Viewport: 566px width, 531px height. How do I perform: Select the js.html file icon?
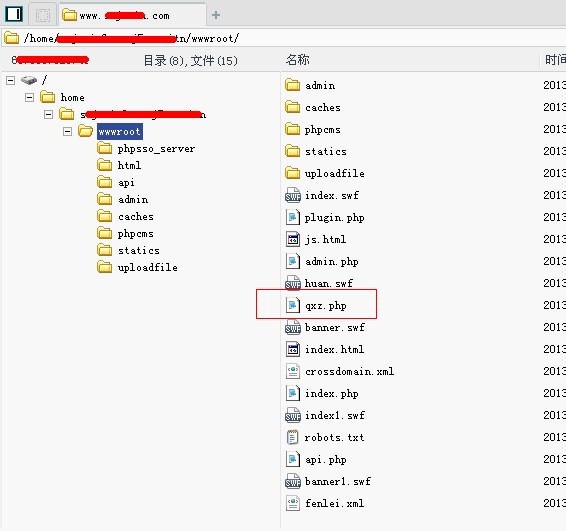click(293, 239)
